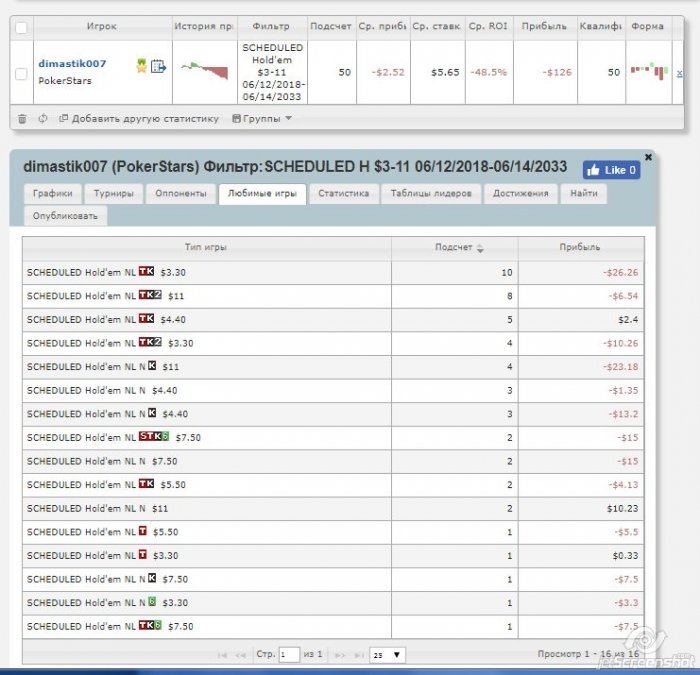
Task: Click the page number input field
Action: pyautogui.click(x=289, y=655)
